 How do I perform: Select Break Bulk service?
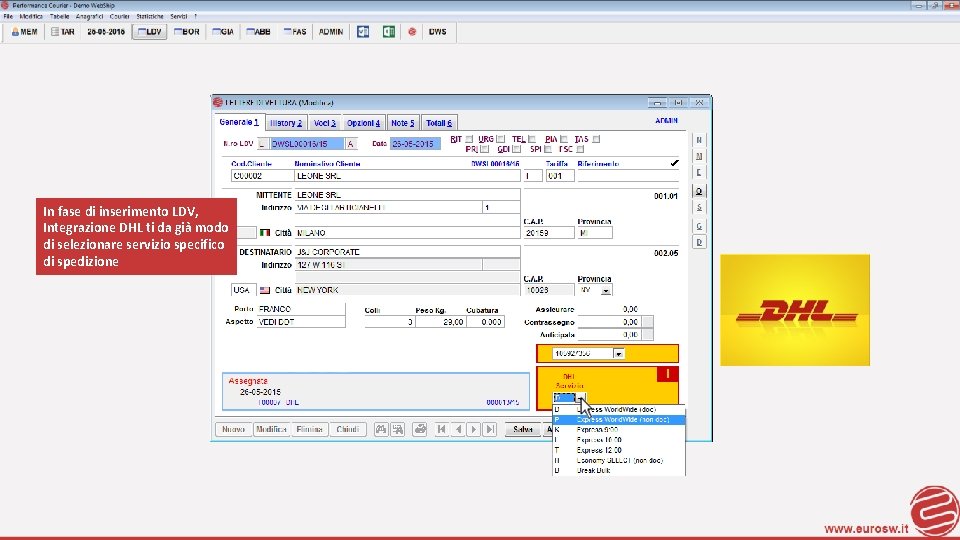coord(619,470)
